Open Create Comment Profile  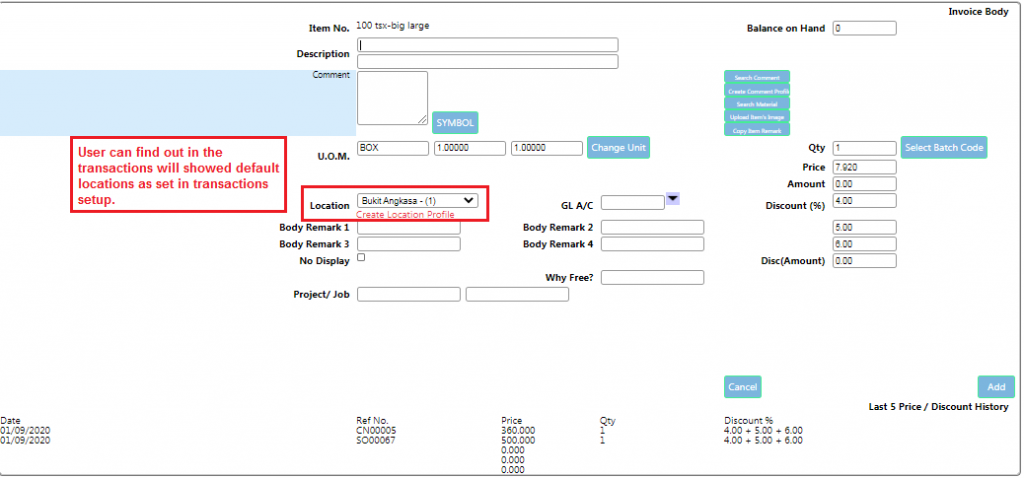pos(757,90)
